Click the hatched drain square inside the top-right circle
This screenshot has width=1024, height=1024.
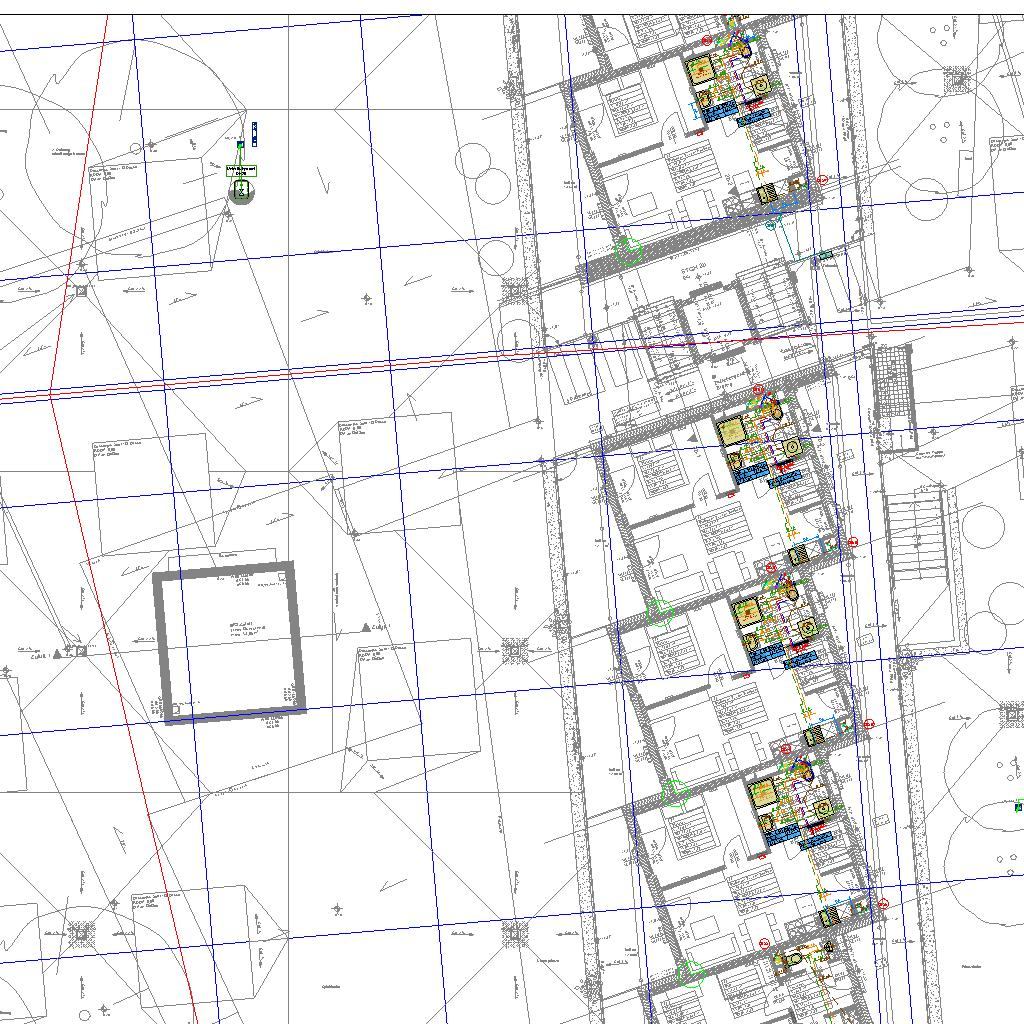coord(958,77)
